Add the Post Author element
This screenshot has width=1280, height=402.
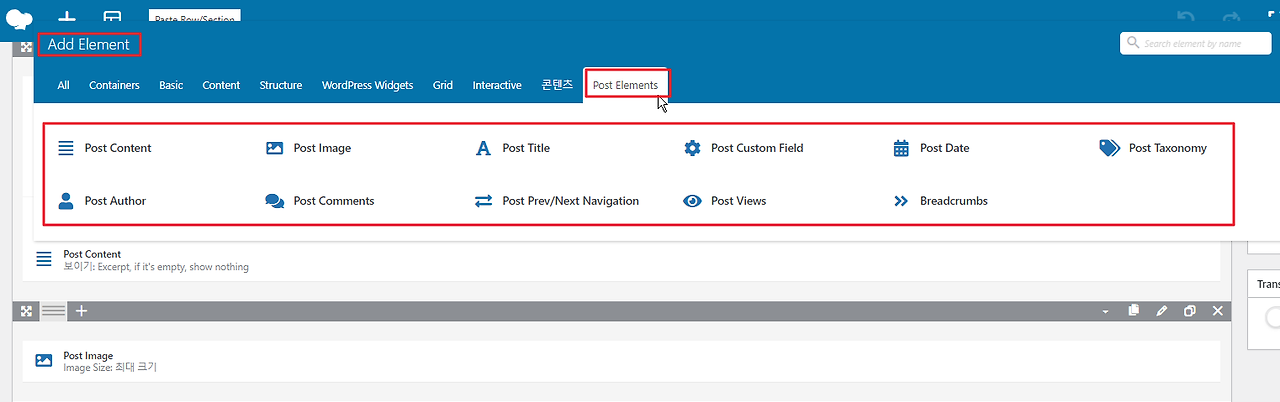click(x=102, y=201)
